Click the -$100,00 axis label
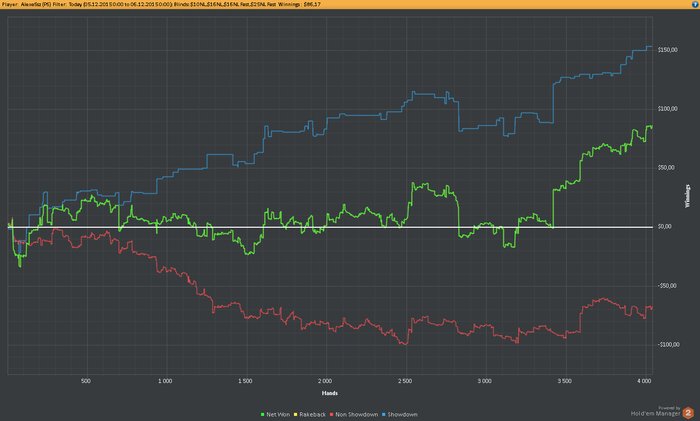This screenshot has height=421, width=700. (668, 345)
